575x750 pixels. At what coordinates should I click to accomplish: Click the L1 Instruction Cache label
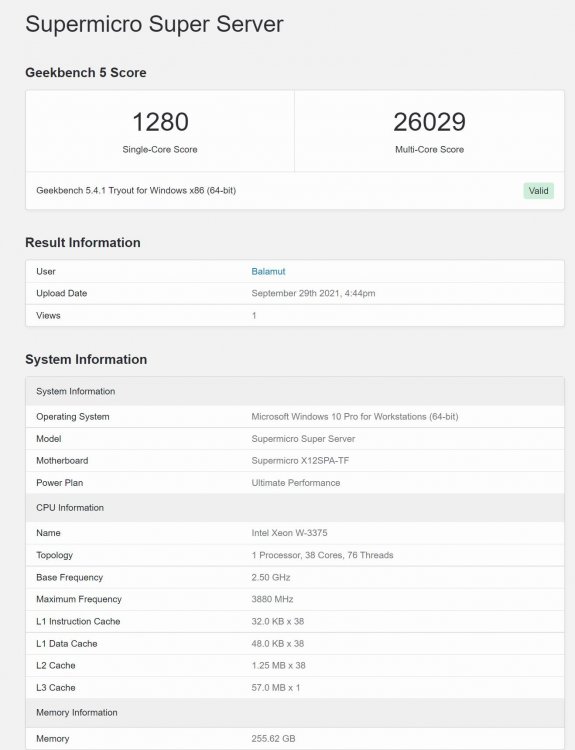point(78,621)
